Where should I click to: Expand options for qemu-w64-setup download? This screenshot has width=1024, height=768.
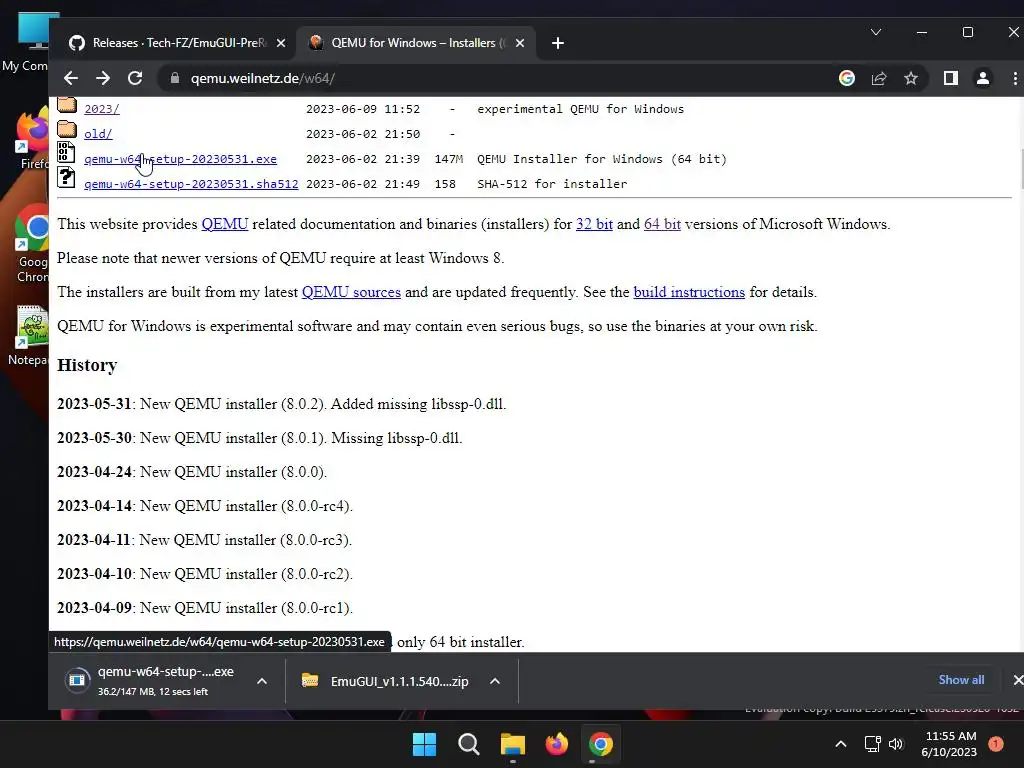click(x=262, y=681)
